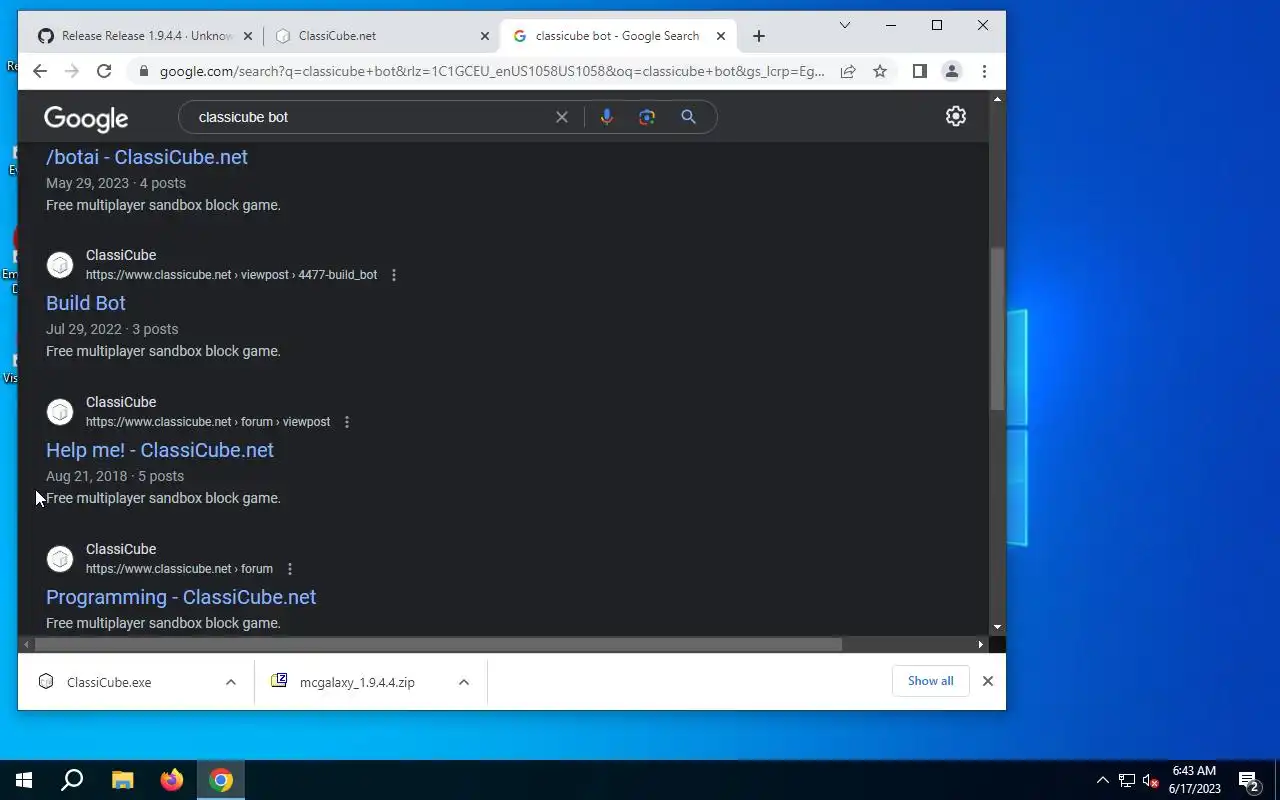Open the /botai - ClassiCube.net result
Screen dimensions: 1280x800
click(x=147, y=157)
